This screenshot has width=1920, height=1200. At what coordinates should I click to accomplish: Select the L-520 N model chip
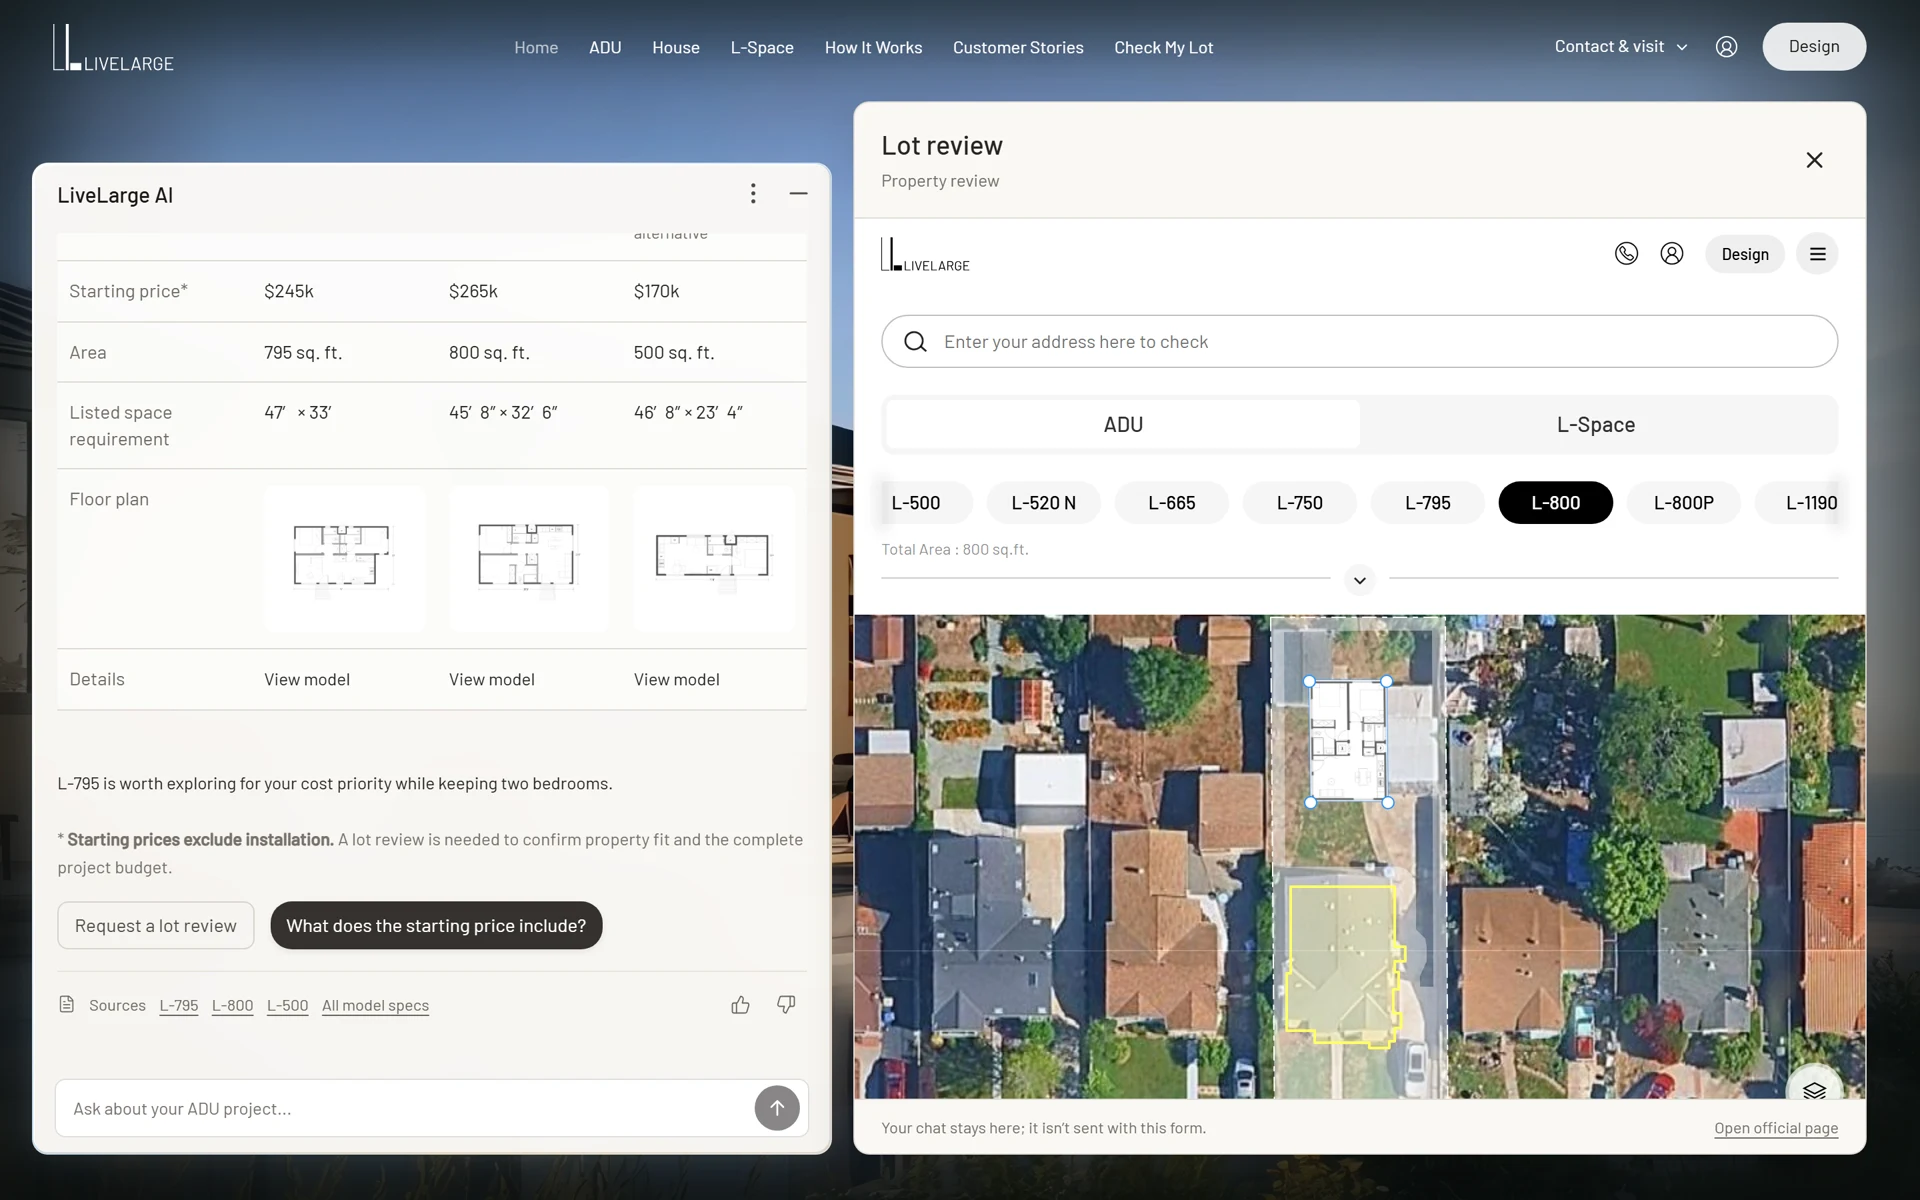(x=1043, y=503)
